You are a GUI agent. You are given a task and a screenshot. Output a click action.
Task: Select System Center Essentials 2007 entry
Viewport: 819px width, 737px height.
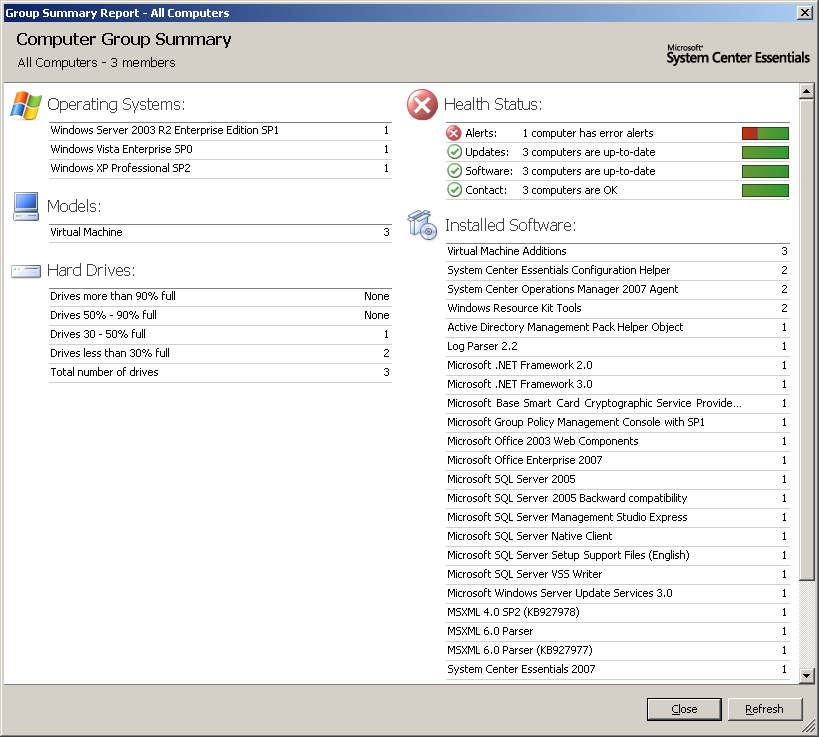point(617,669)
